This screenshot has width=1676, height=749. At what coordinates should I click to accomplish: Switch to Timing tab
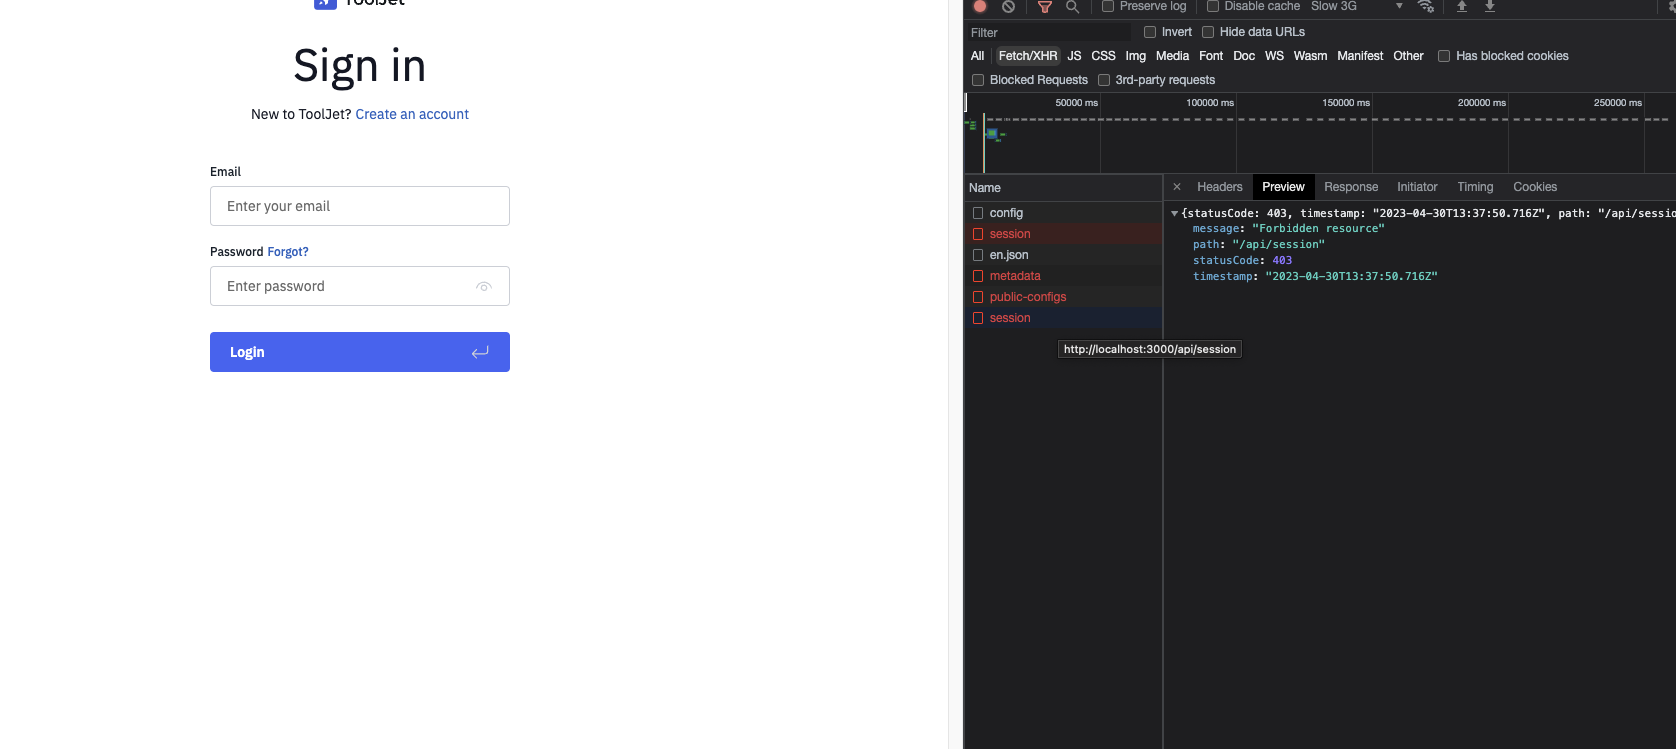pos(1475,187)
